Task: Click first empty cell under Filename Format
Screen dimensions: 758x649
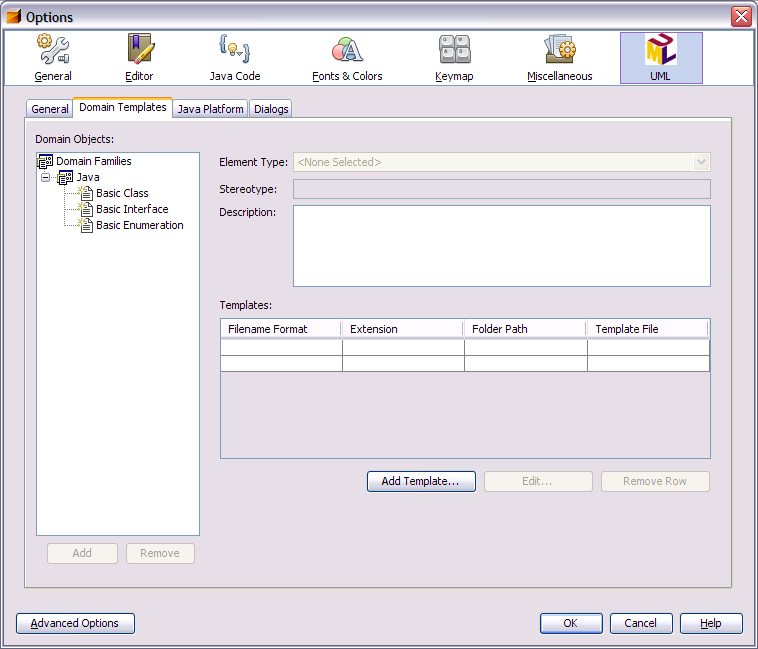Action: [x=281, y=347]
